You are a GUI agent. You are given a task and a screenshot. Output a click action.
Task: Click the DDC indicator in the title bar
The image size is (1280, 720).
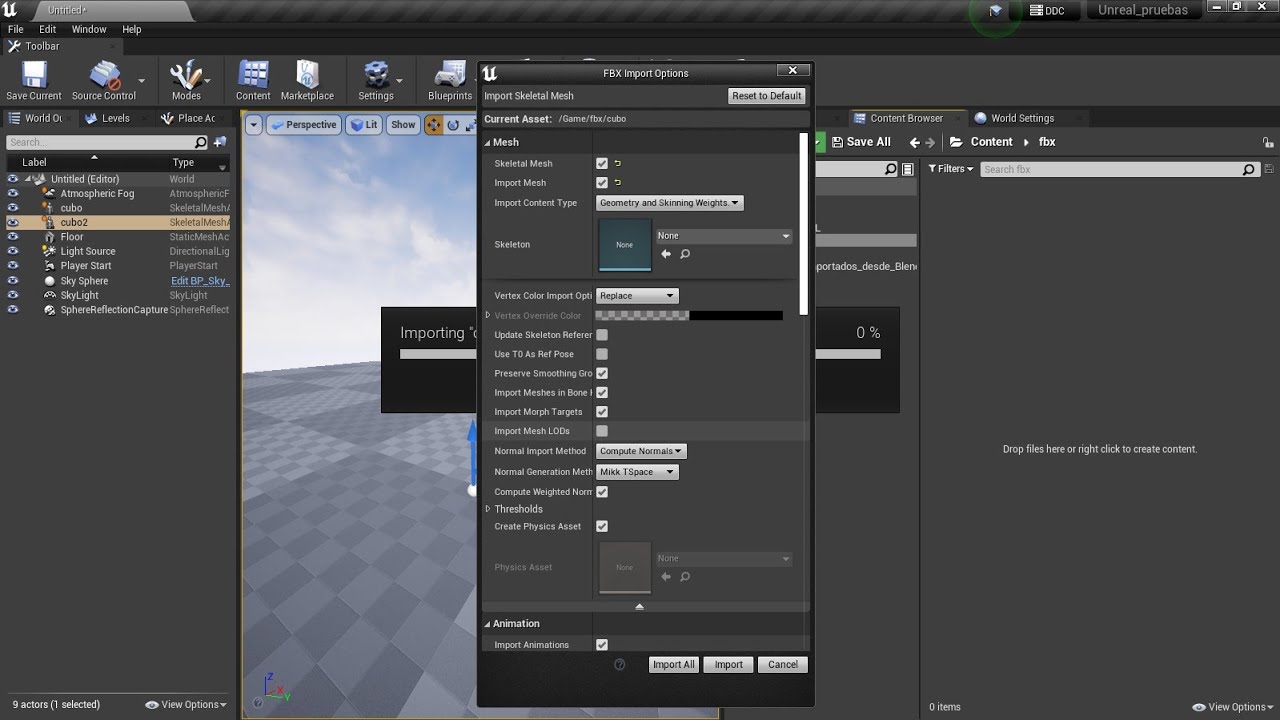(x=1047, y=10)
